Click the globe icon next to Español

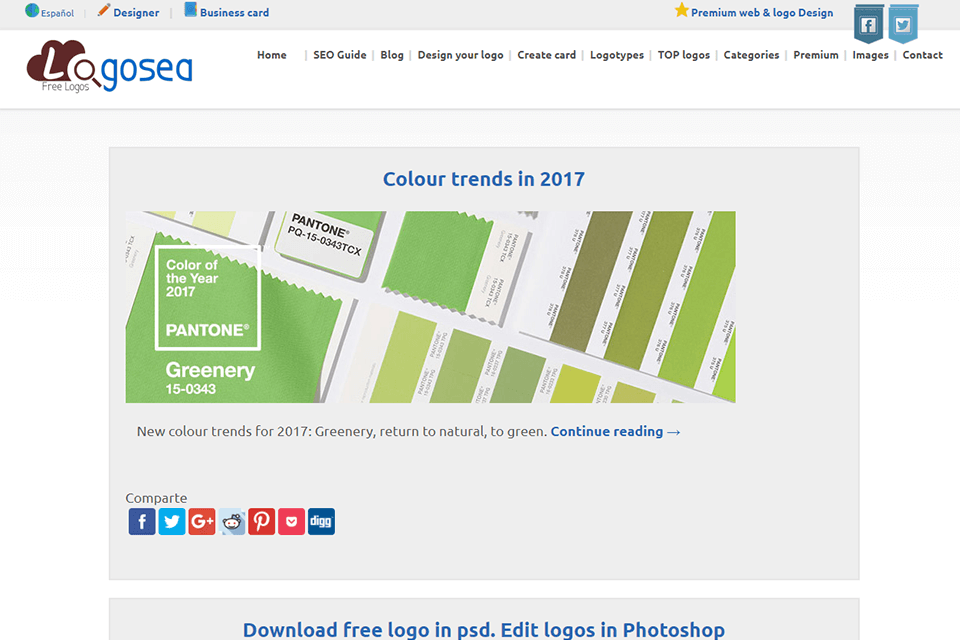32,10
